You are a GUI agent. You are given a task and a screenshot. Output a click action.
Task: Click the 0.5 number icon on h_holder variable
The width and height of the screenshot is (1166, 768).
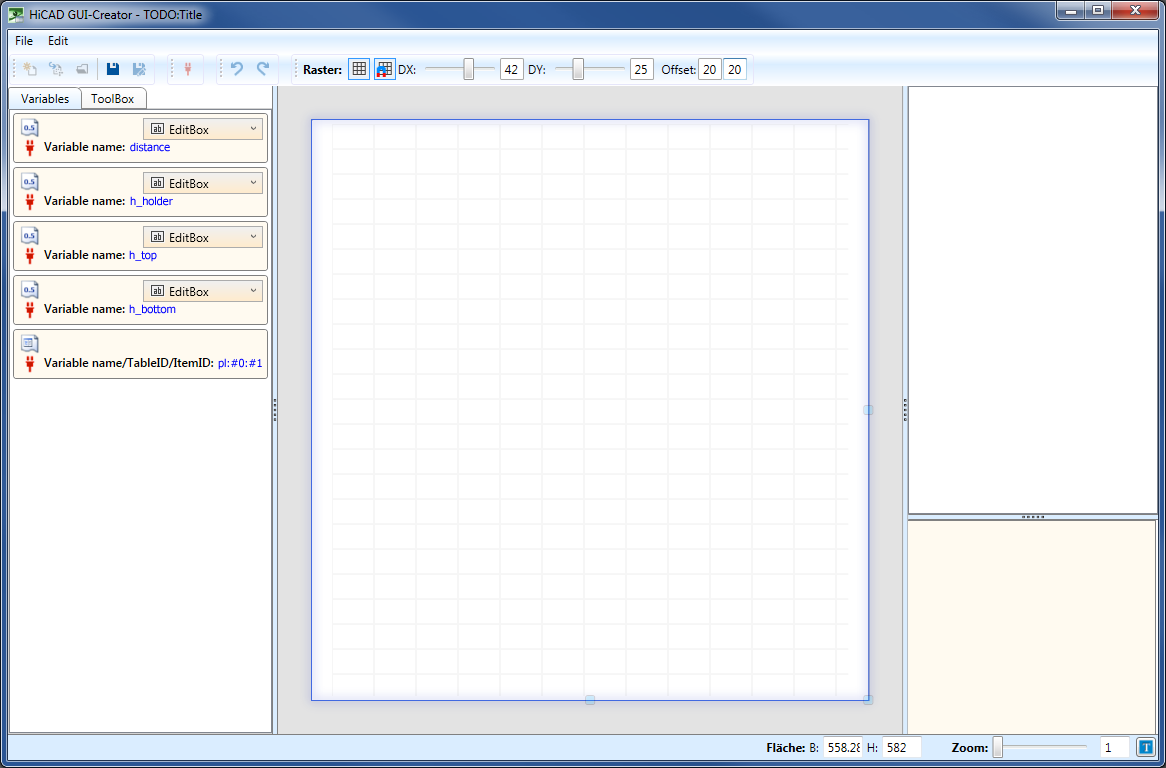(x=30, y=182)
